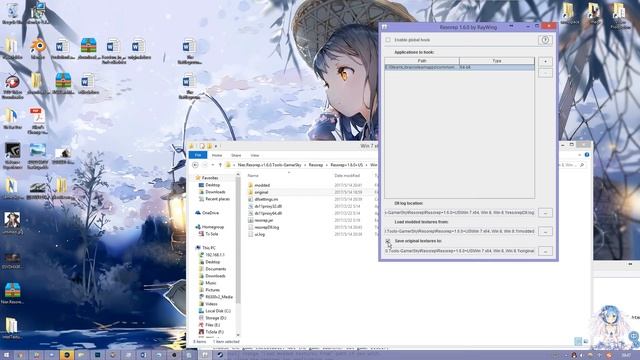Open Desktop under Favorites

pyautogui.click(x=213, y=185)
